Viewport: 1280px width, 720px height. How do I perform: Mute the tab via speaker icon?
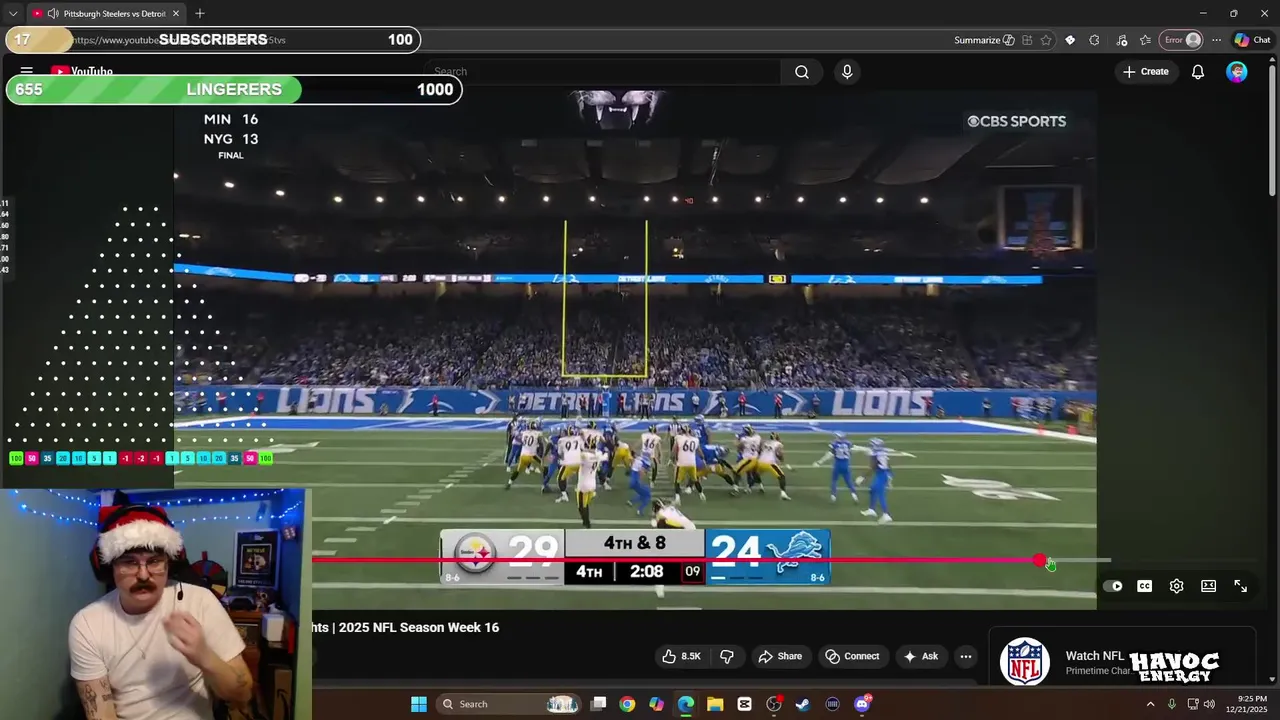point(52,14)
